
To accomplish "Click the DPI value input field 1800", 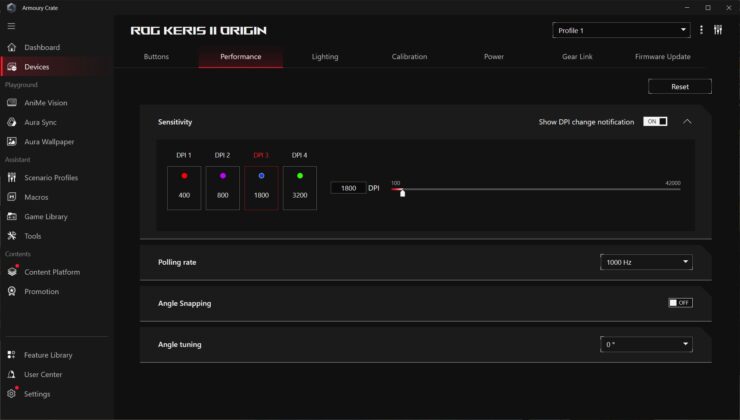I will [x=348, y=188].
